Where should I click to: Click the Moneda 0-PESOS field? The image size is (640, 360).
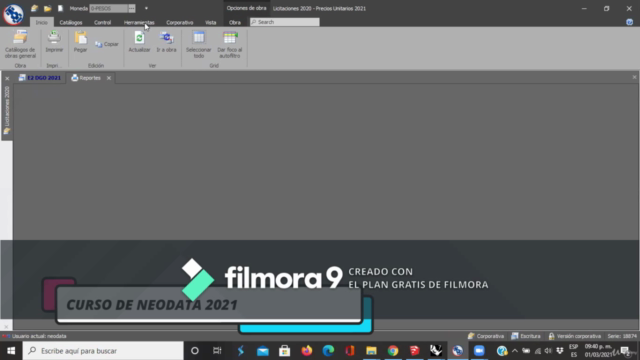109,8
